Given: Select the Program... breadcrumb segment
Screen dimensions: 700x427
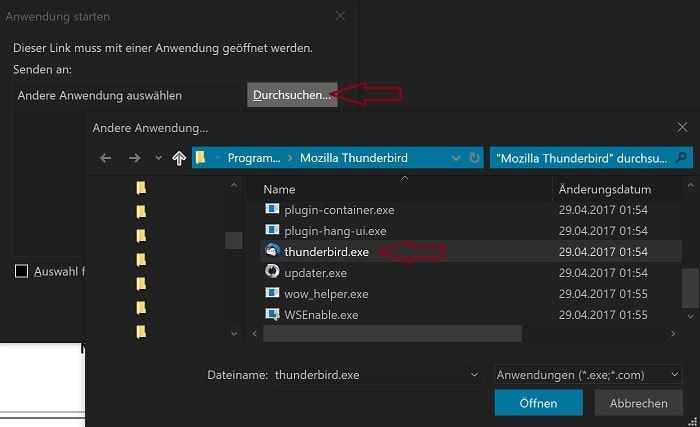Looking at the screenshot, I should click(254, 158).
